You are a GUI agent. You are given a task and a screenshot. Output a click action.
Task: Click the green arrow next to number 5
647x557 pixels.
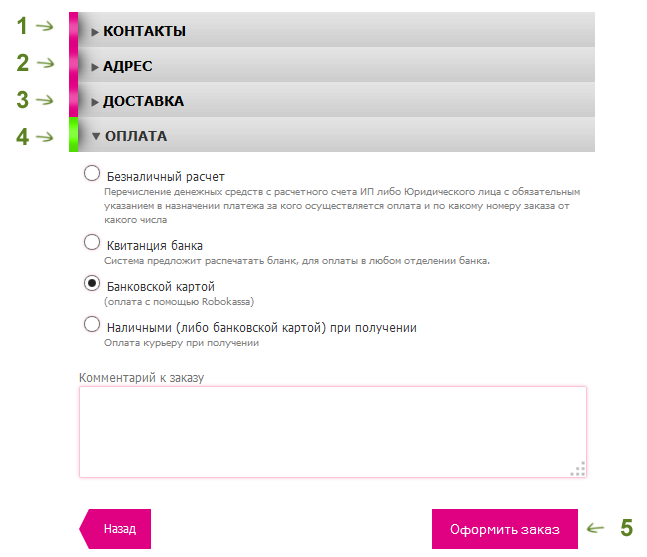(x=595, y=528)
